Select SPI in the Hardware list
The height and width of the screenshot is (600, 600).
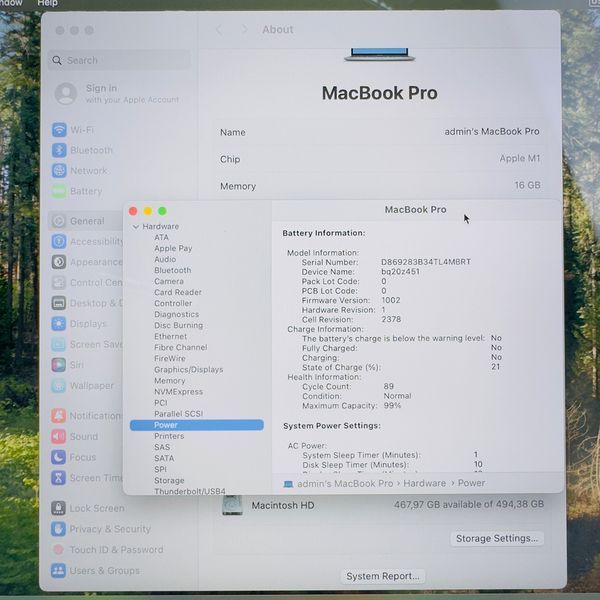160,469
